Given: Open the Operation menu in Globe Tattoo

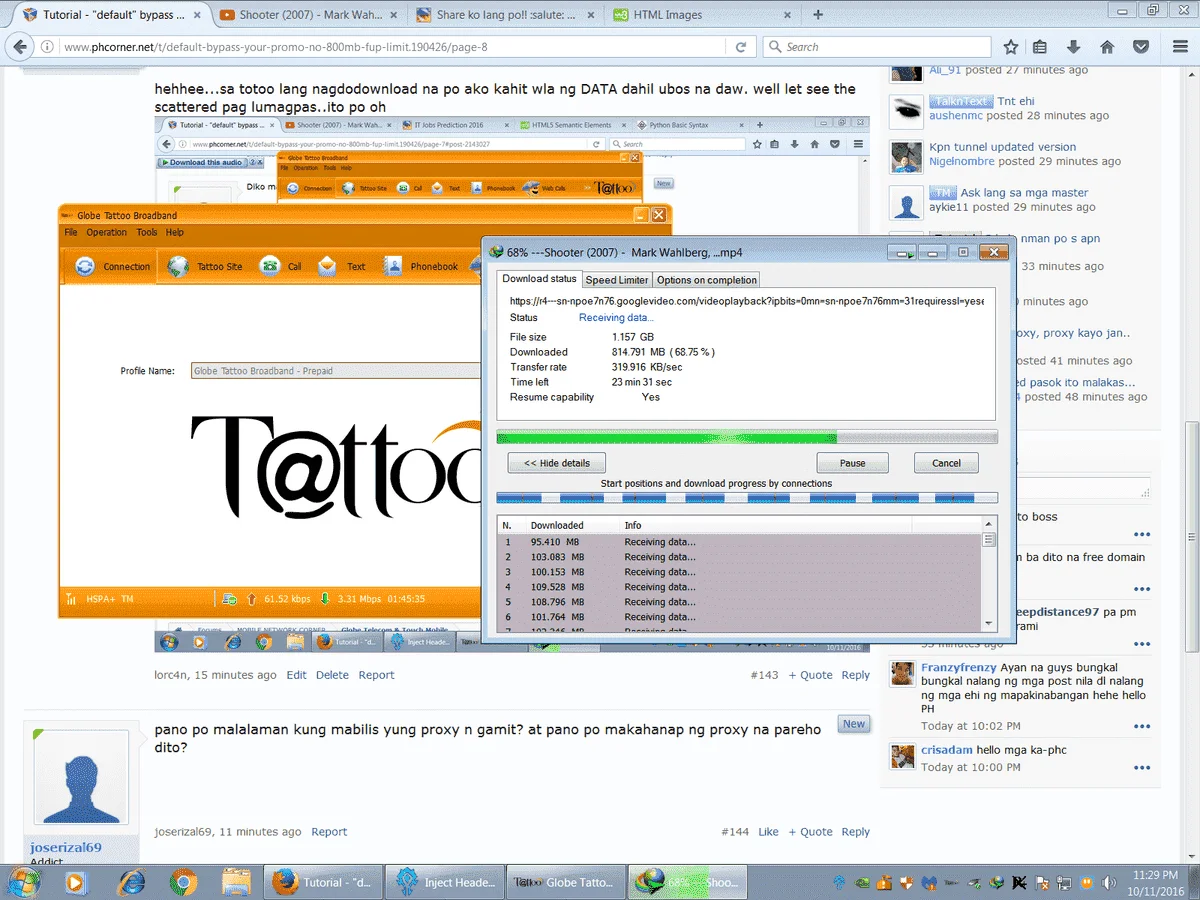Looking at the screenshot, I should point(106,232).
